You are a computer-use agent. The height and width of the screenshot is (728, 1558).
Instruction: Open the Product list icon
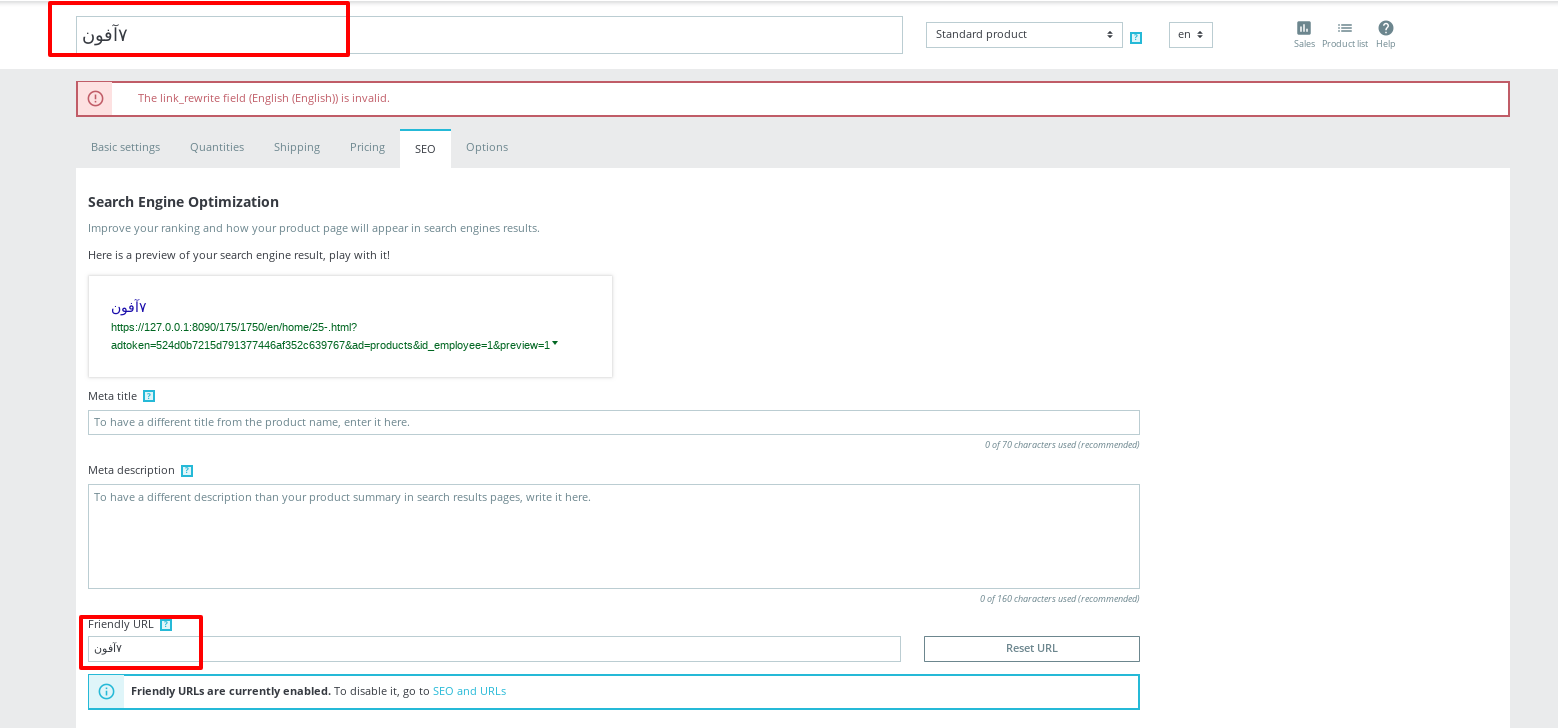(x=1345, y=34)
